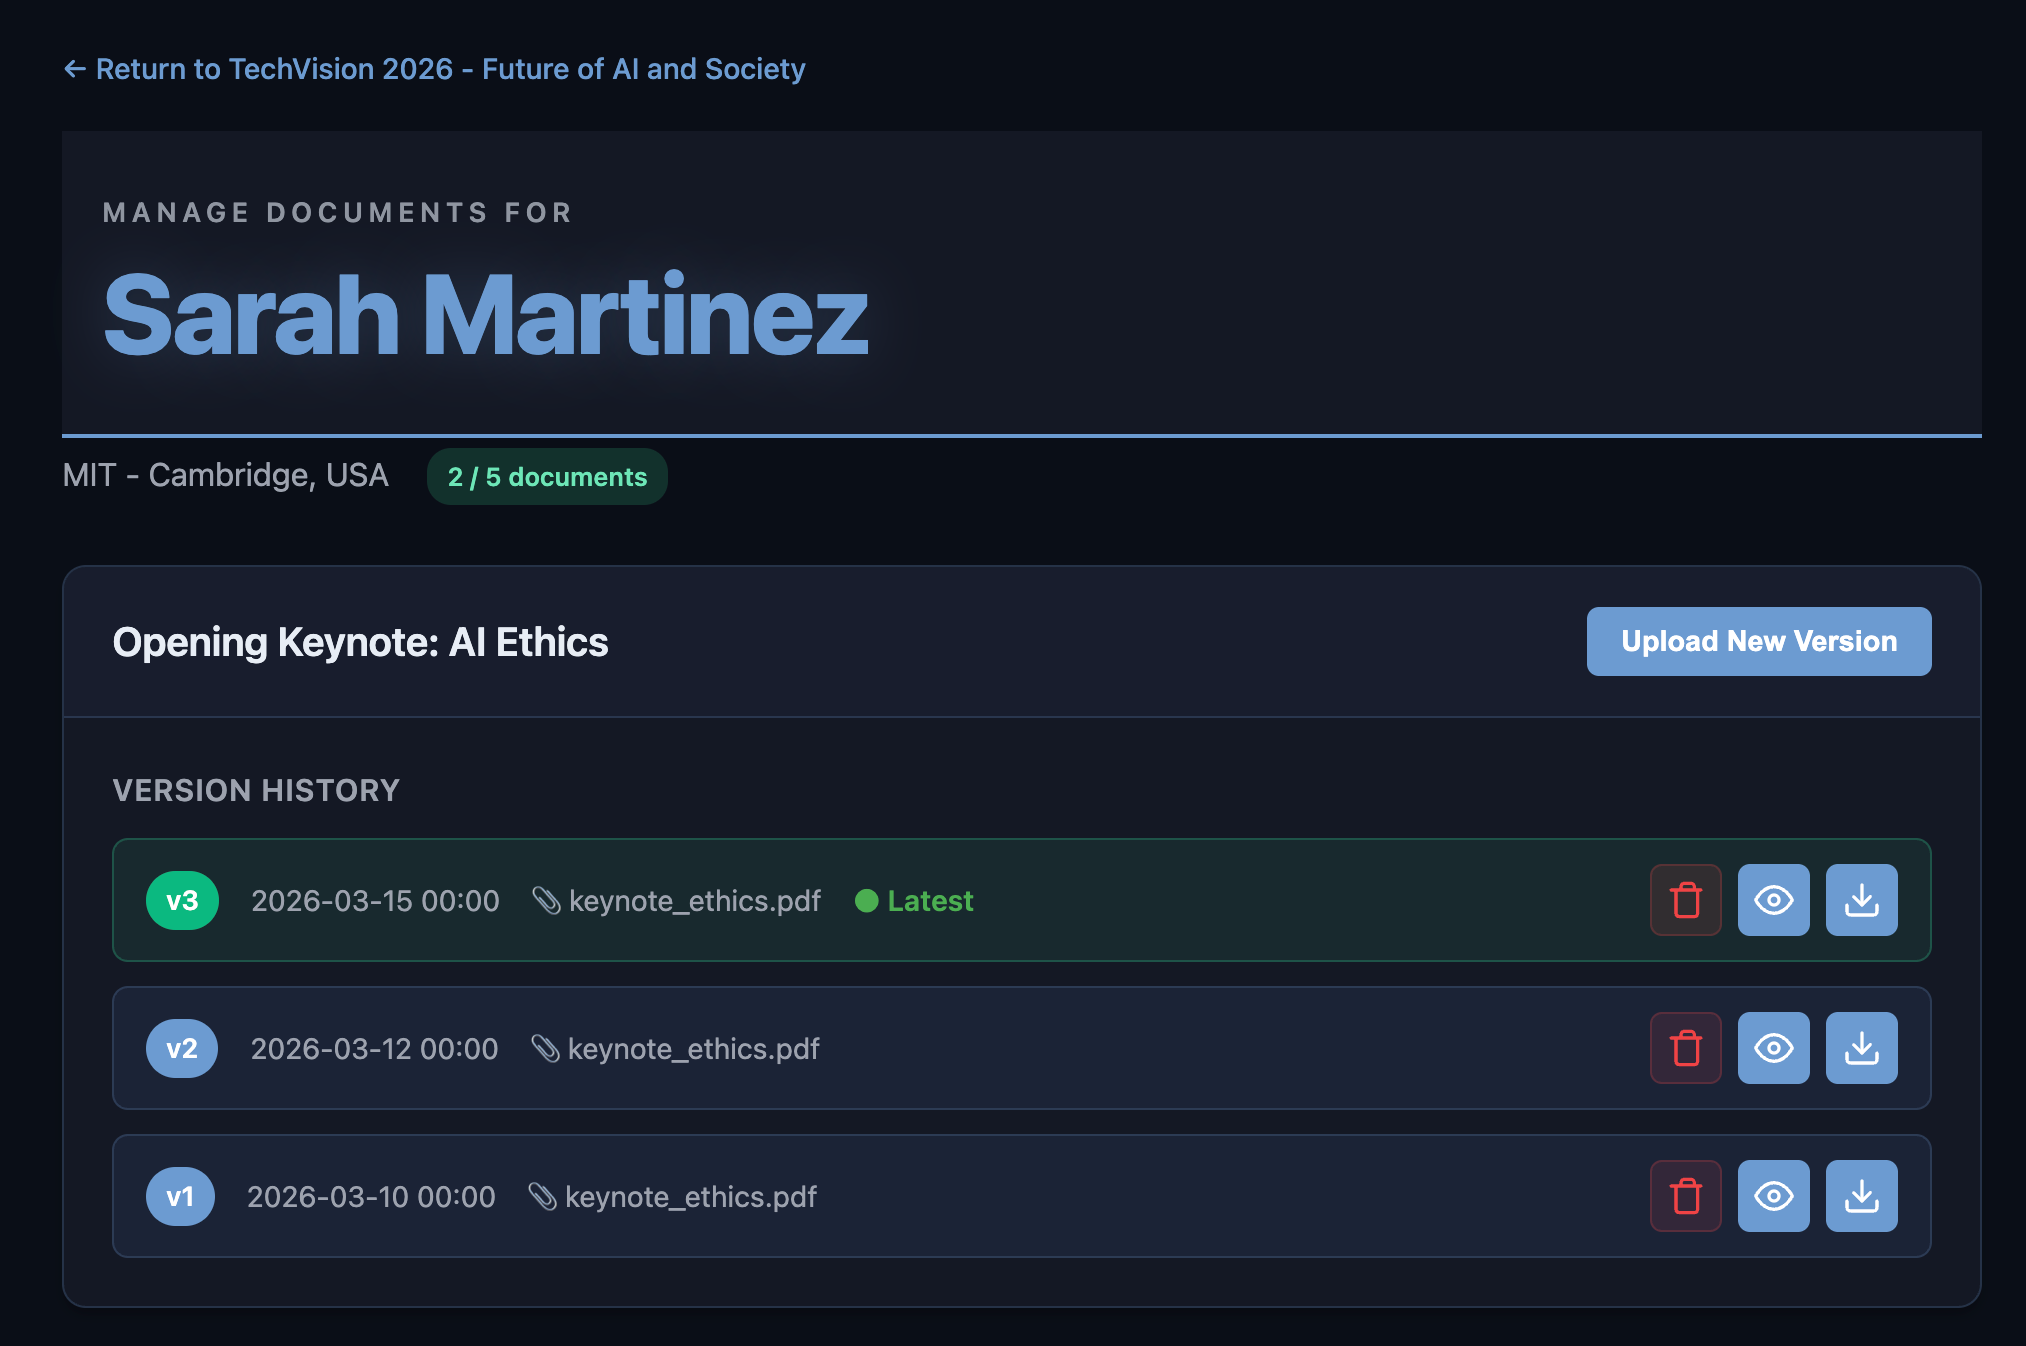Download version v1 of keynote_ethics.pdf
Viewport: 2026px width, 1346px height.
tap(1861, 1196)
